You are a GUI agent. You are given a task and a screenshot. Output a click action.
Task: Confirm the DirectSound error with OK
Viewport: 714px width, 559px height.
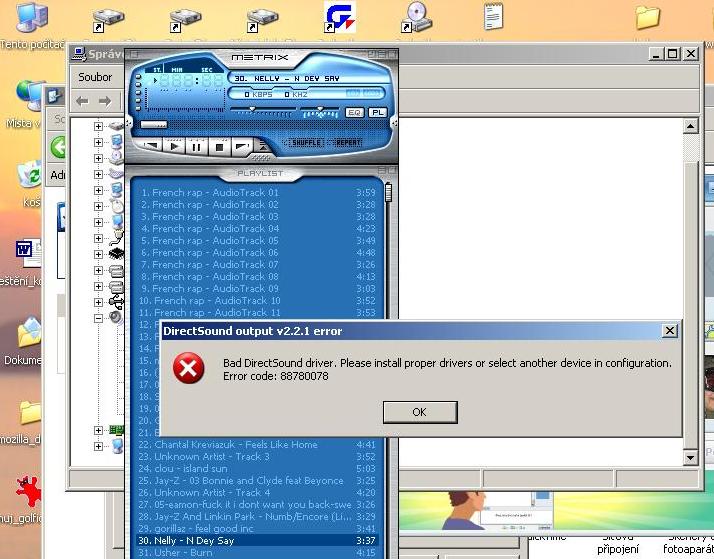pos(420,412)
